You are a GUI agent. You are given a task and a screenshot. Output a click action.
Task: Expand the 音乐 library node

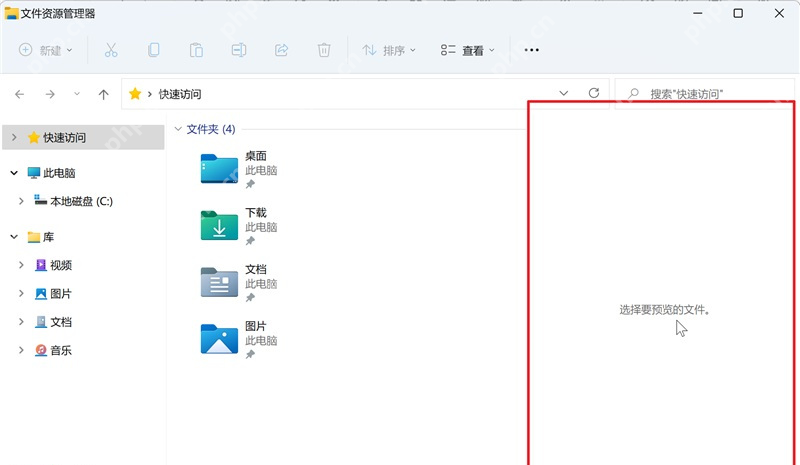(21, 350)
